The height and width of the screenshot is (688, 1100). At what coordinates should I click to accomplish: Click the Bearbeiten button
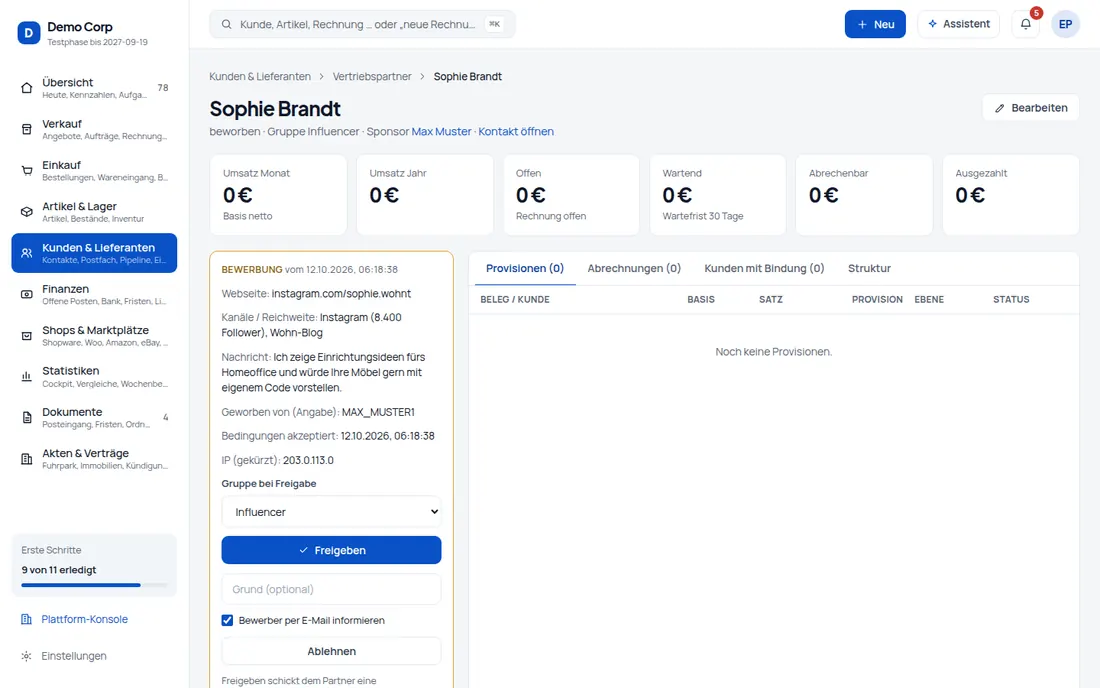pyautogui.click(x=1031, y=108)
